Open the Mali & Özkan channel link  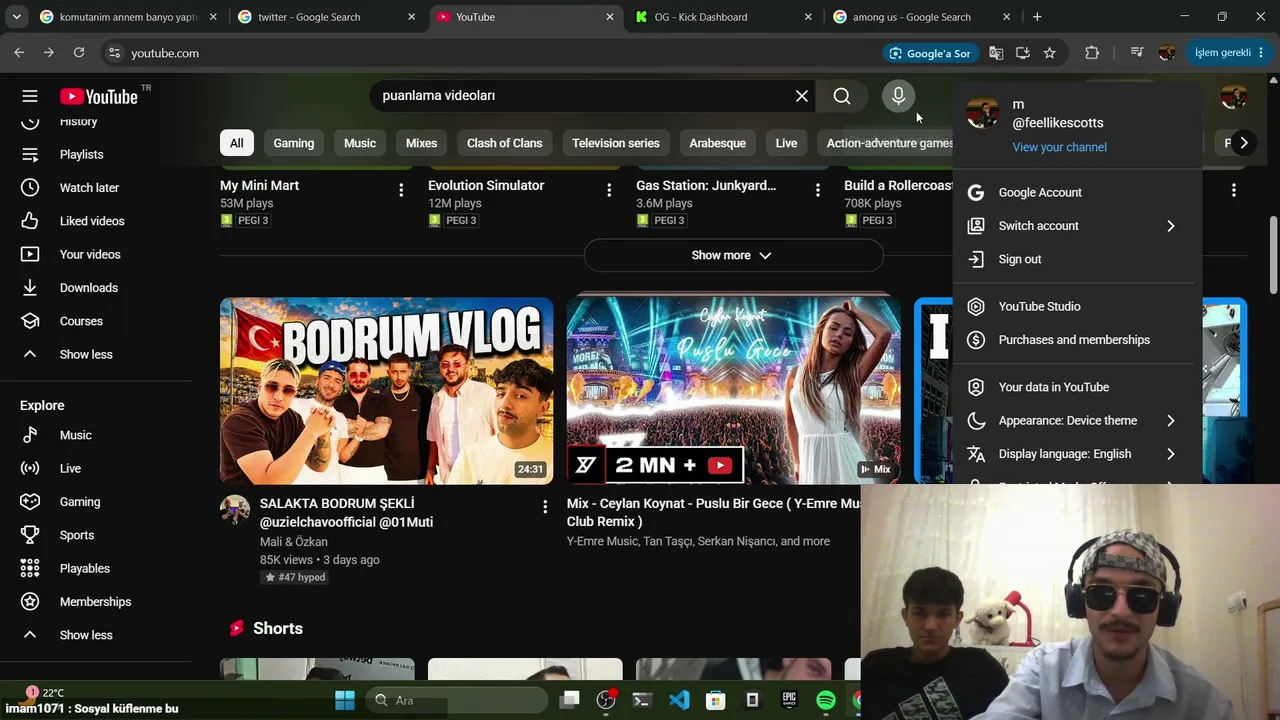click(x=294, y=542)
